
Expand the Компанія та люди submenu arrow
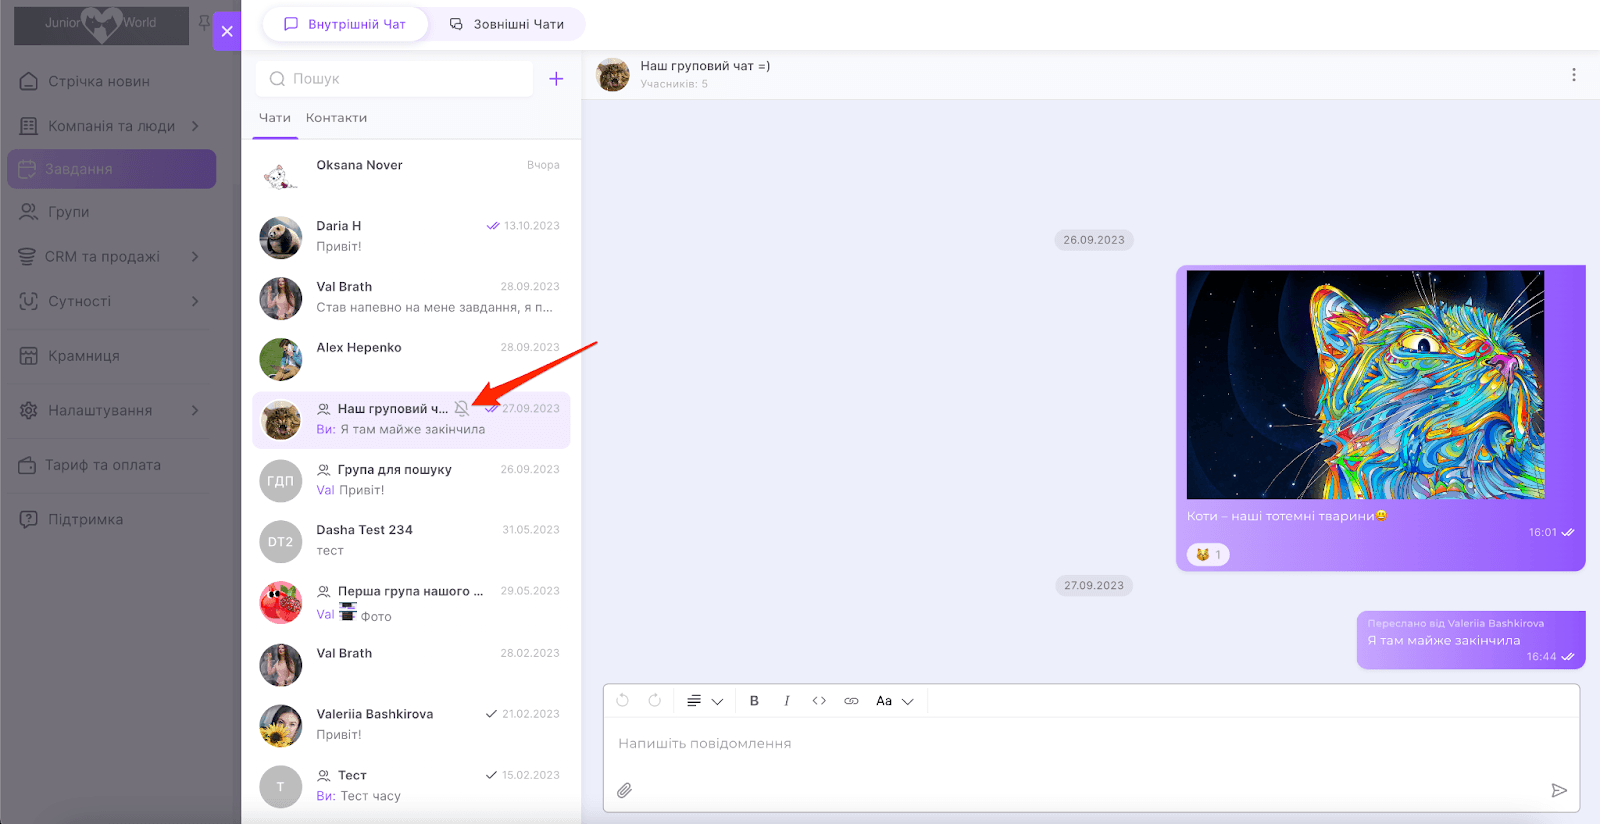click(195, 126)
